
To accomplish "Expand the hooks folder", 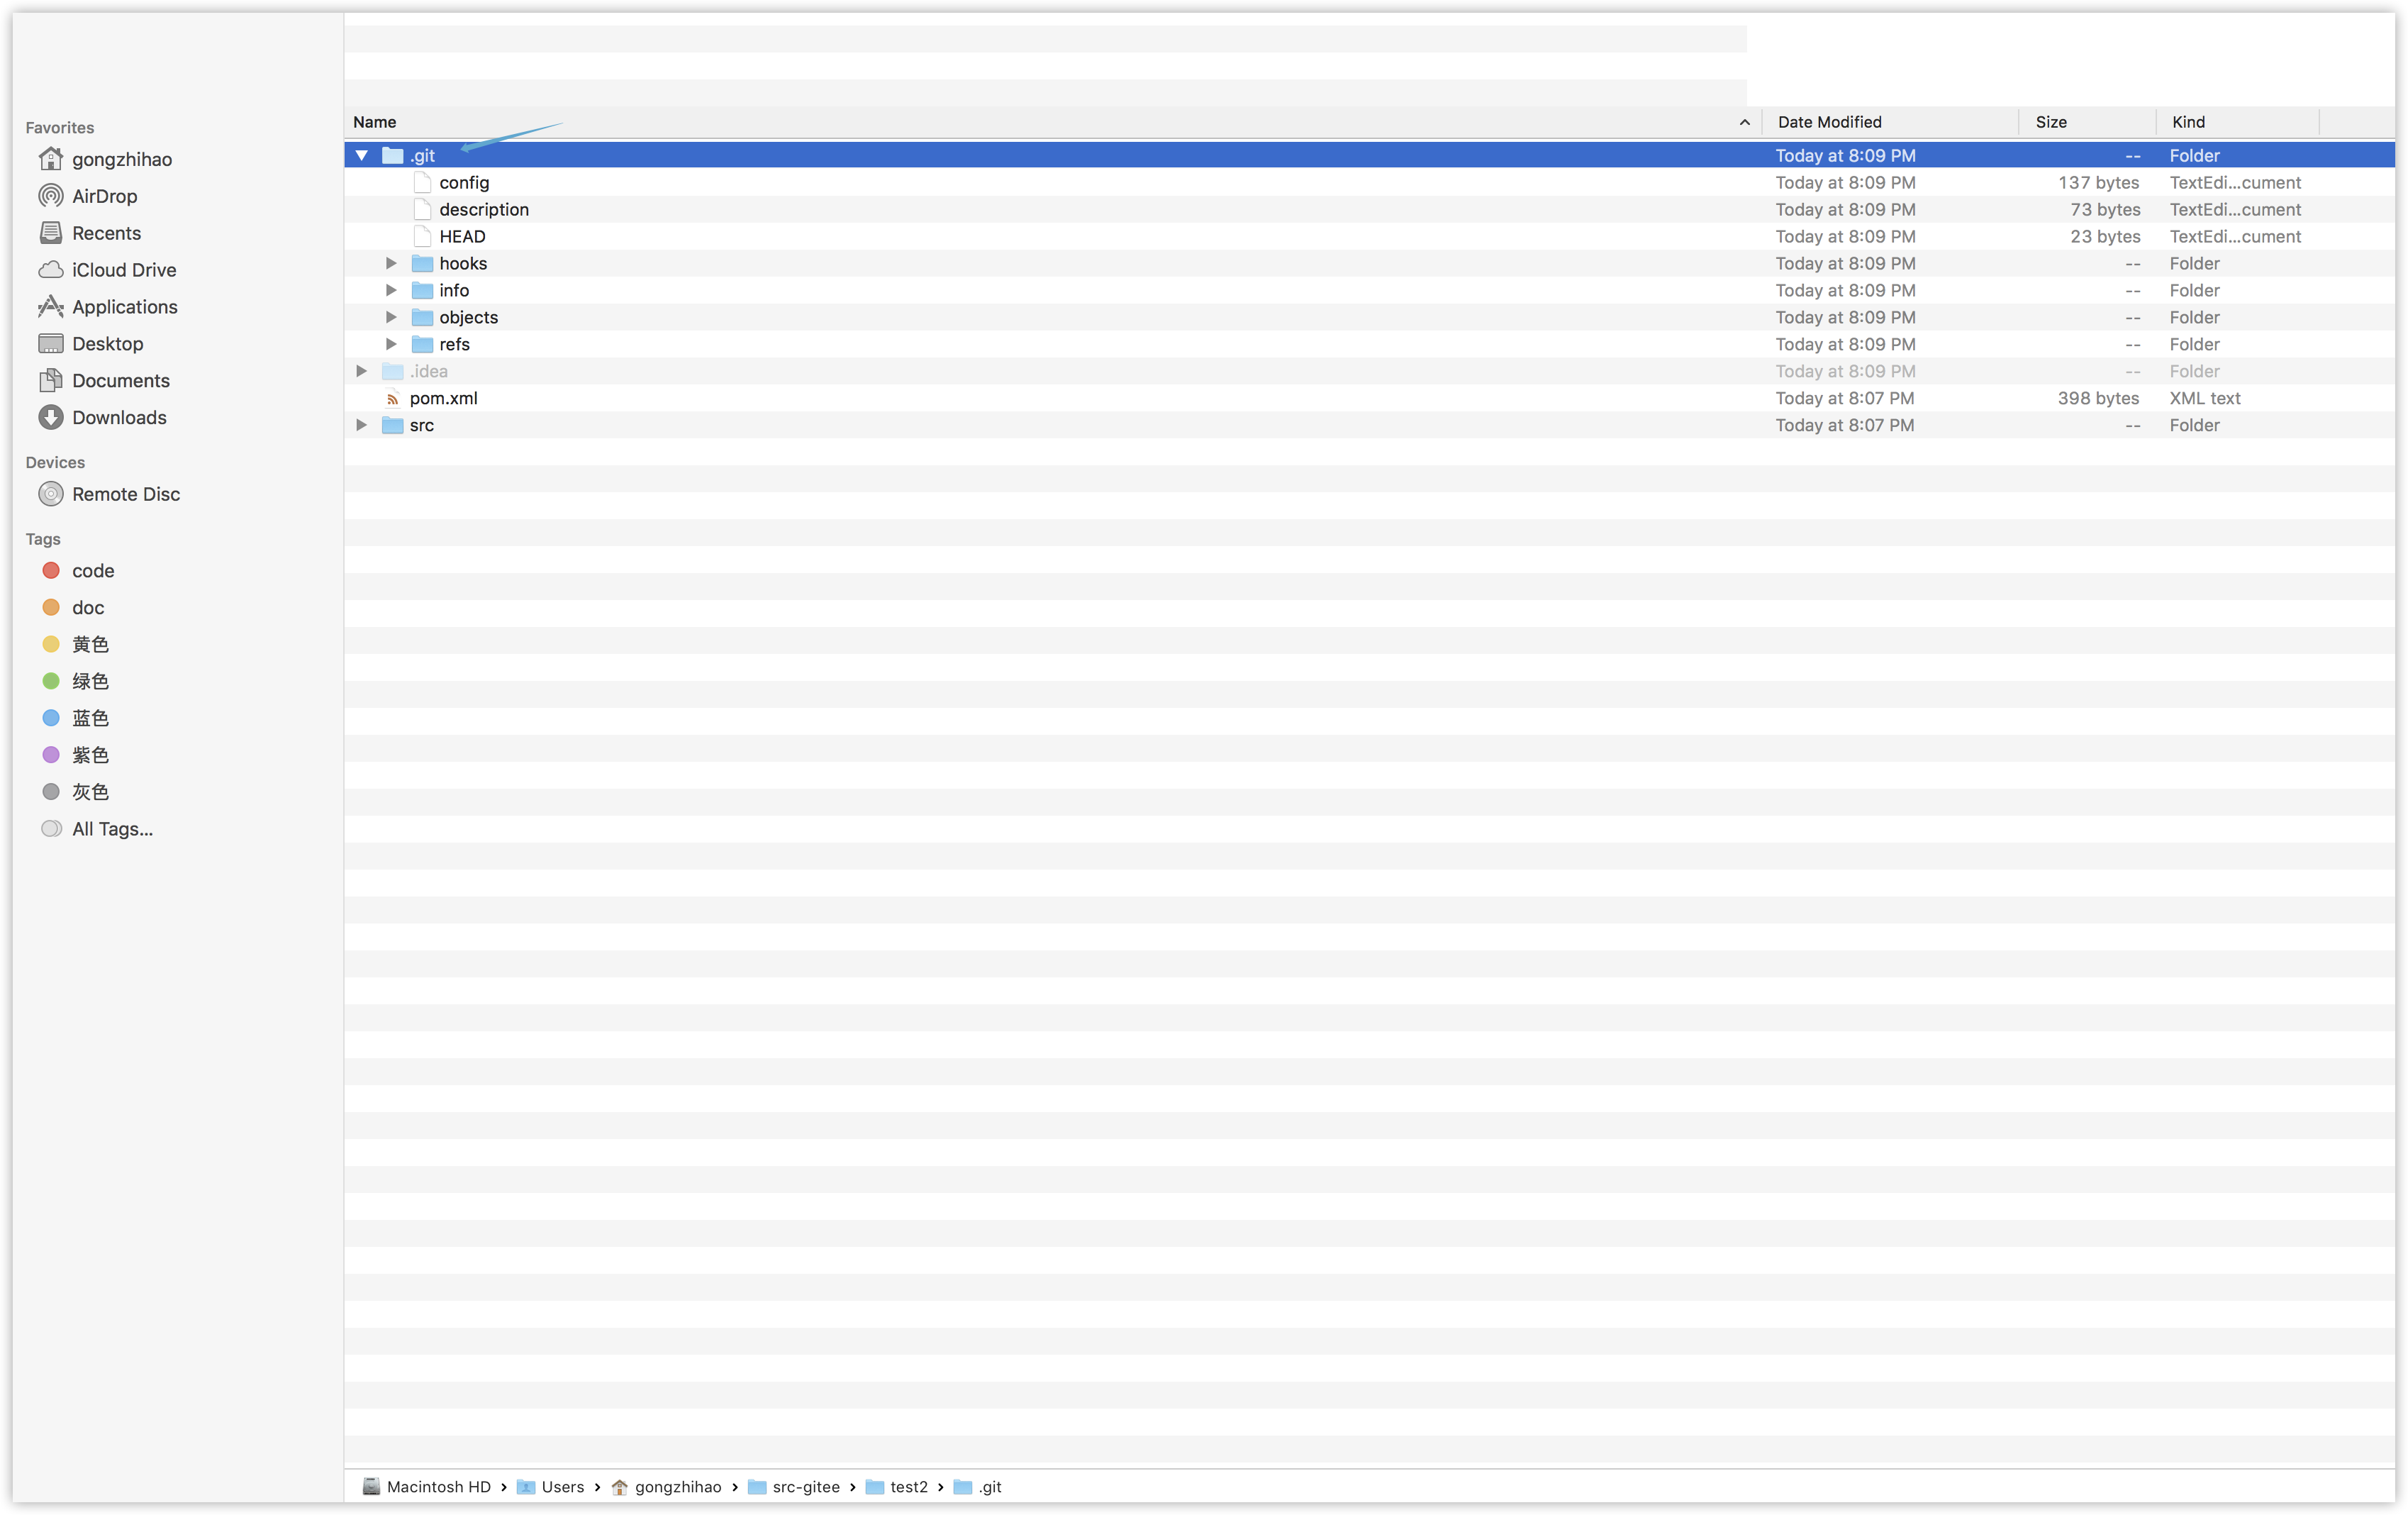I will [391, 263].
